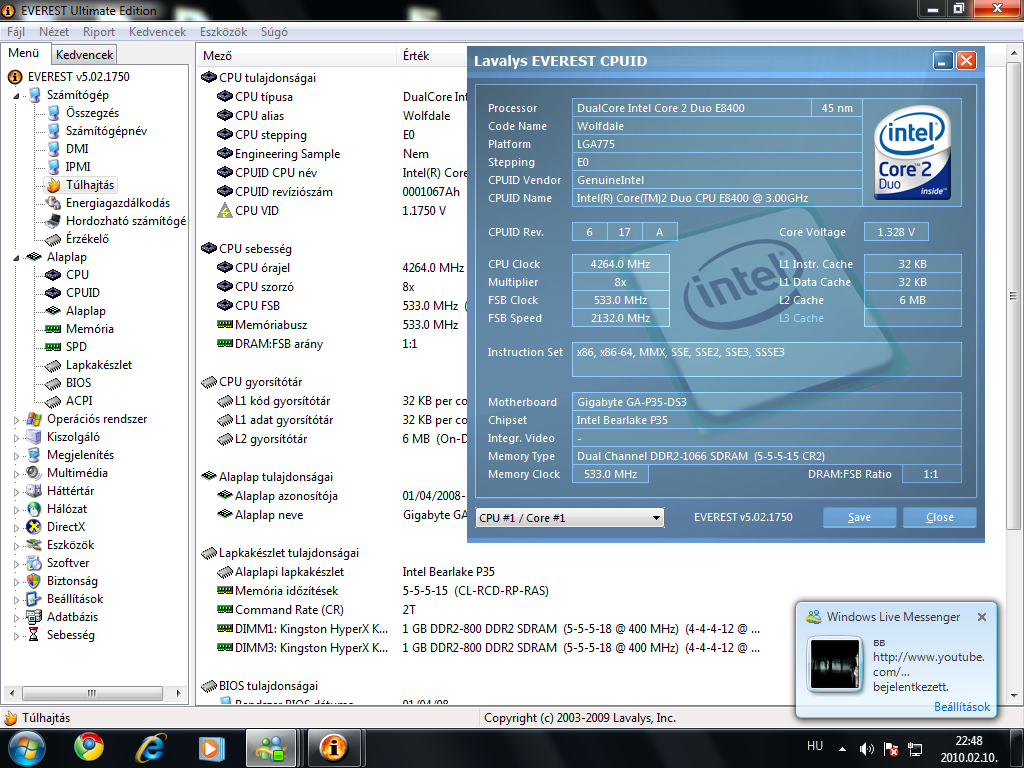Click Save in the CPUID dialog
The width and height of the screenshot is (1024, 768).
click(x=859, y=517)
